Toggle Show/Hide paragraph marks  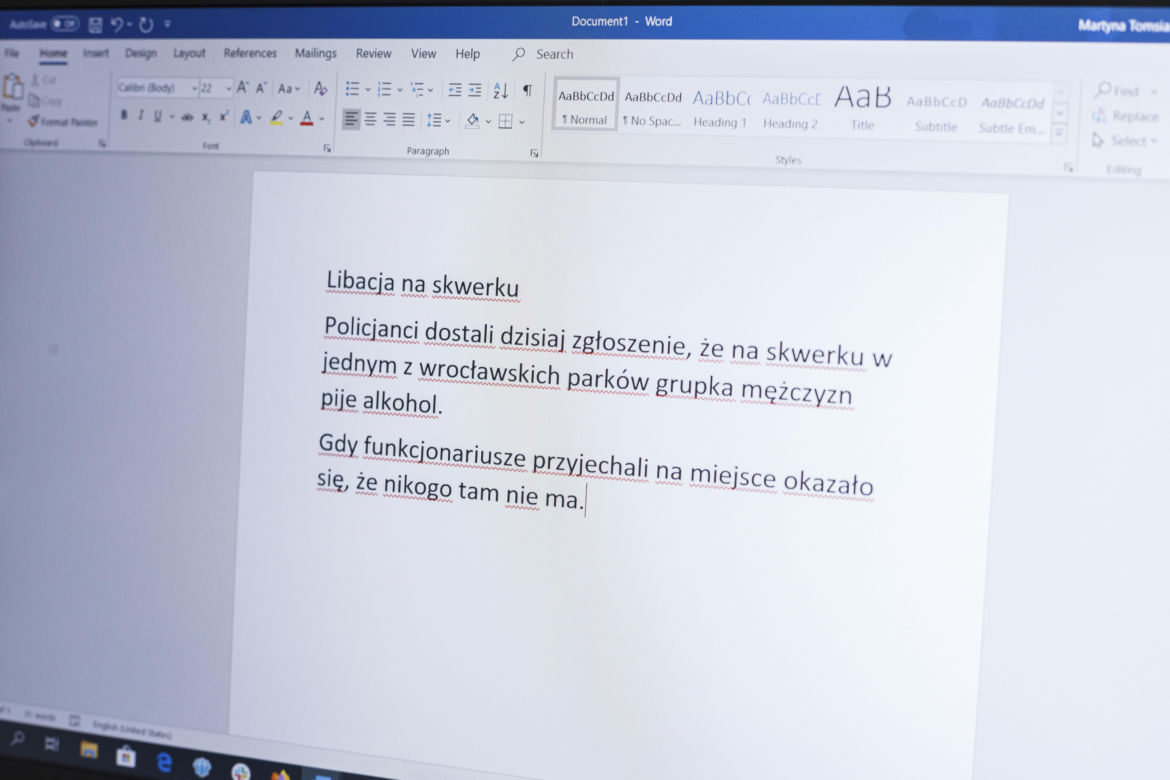click(x=528, y=90)
